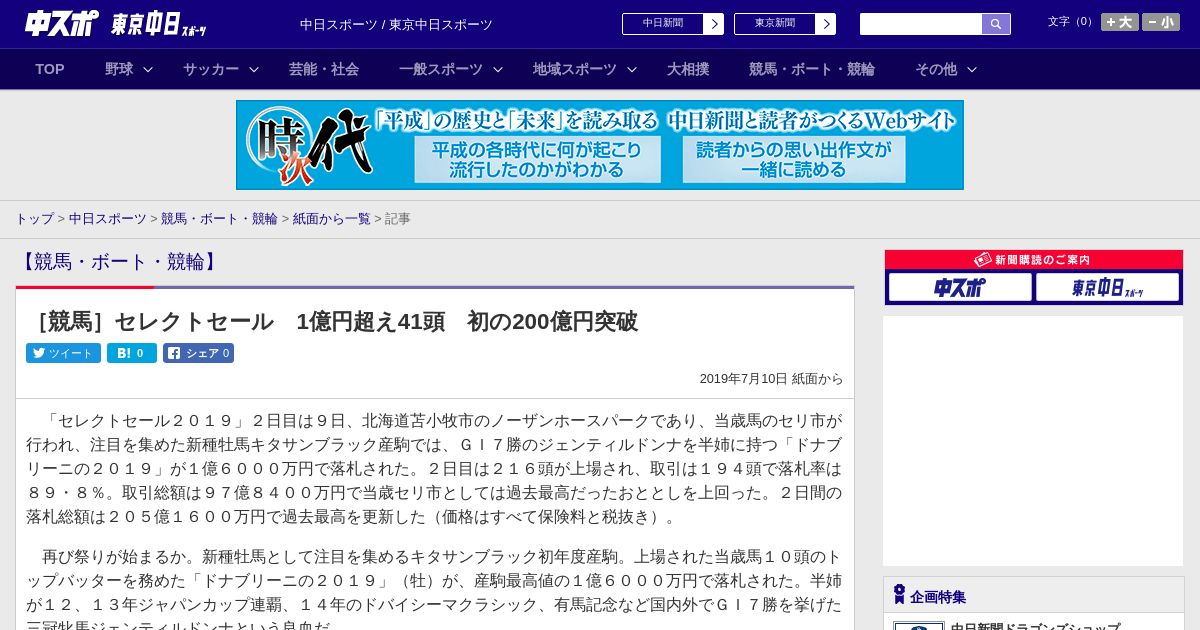Open the 大相撲 navigation item

click(x=688, y=69)
